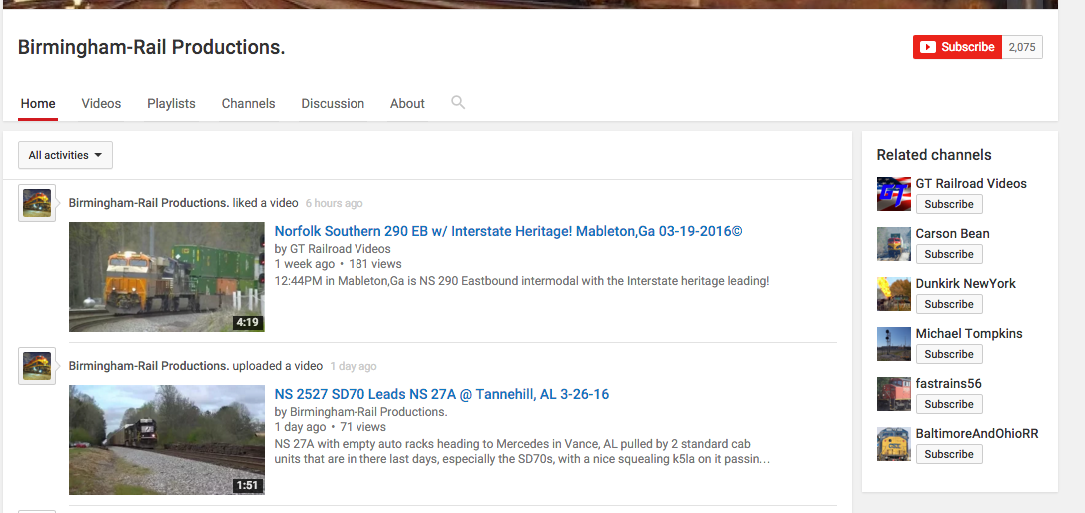Click the Related channels heading
Image resolution: width=1085 pixels, height=513 pixels.
tap(934, 155)
